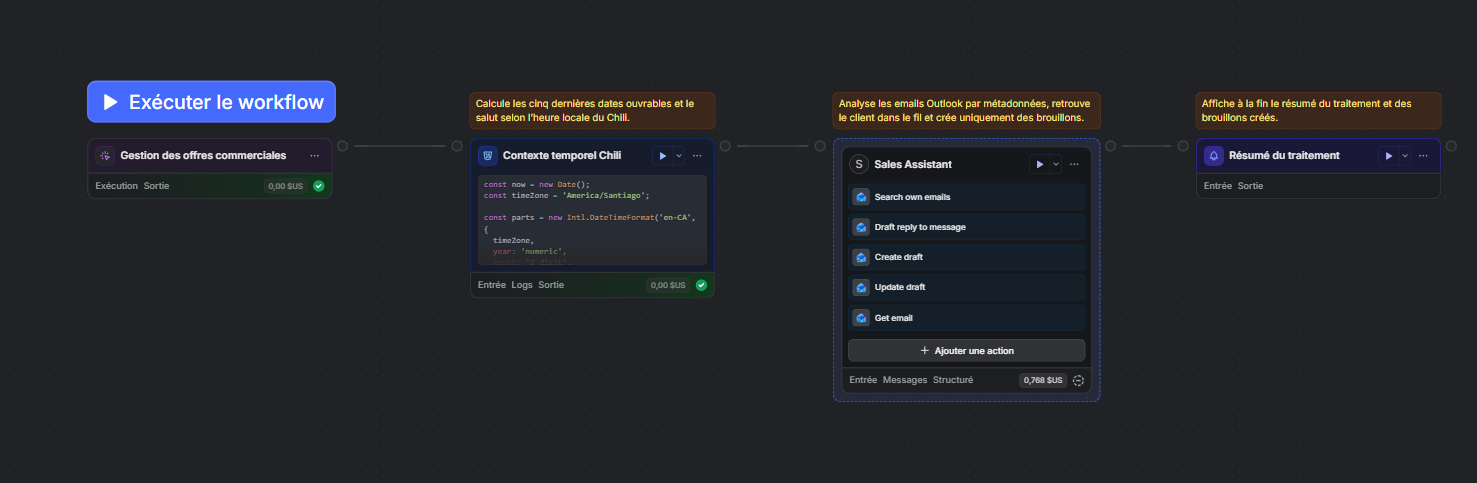The height and width of the screenshot is (483, 1477).
Task: Open the three-dot menu of Contexte temporel Chili
Action: (x=697, y=155)
